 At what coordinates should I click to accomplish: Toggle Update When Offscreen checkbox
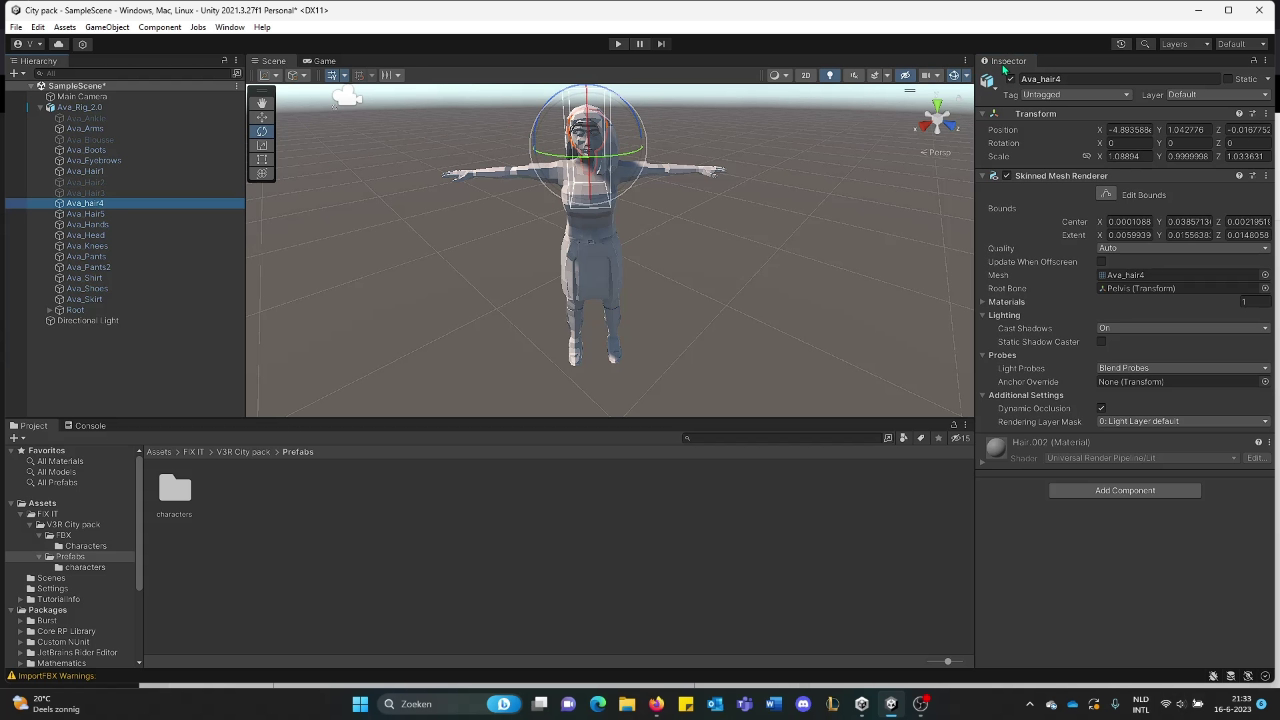click(x=1102, y=262)
